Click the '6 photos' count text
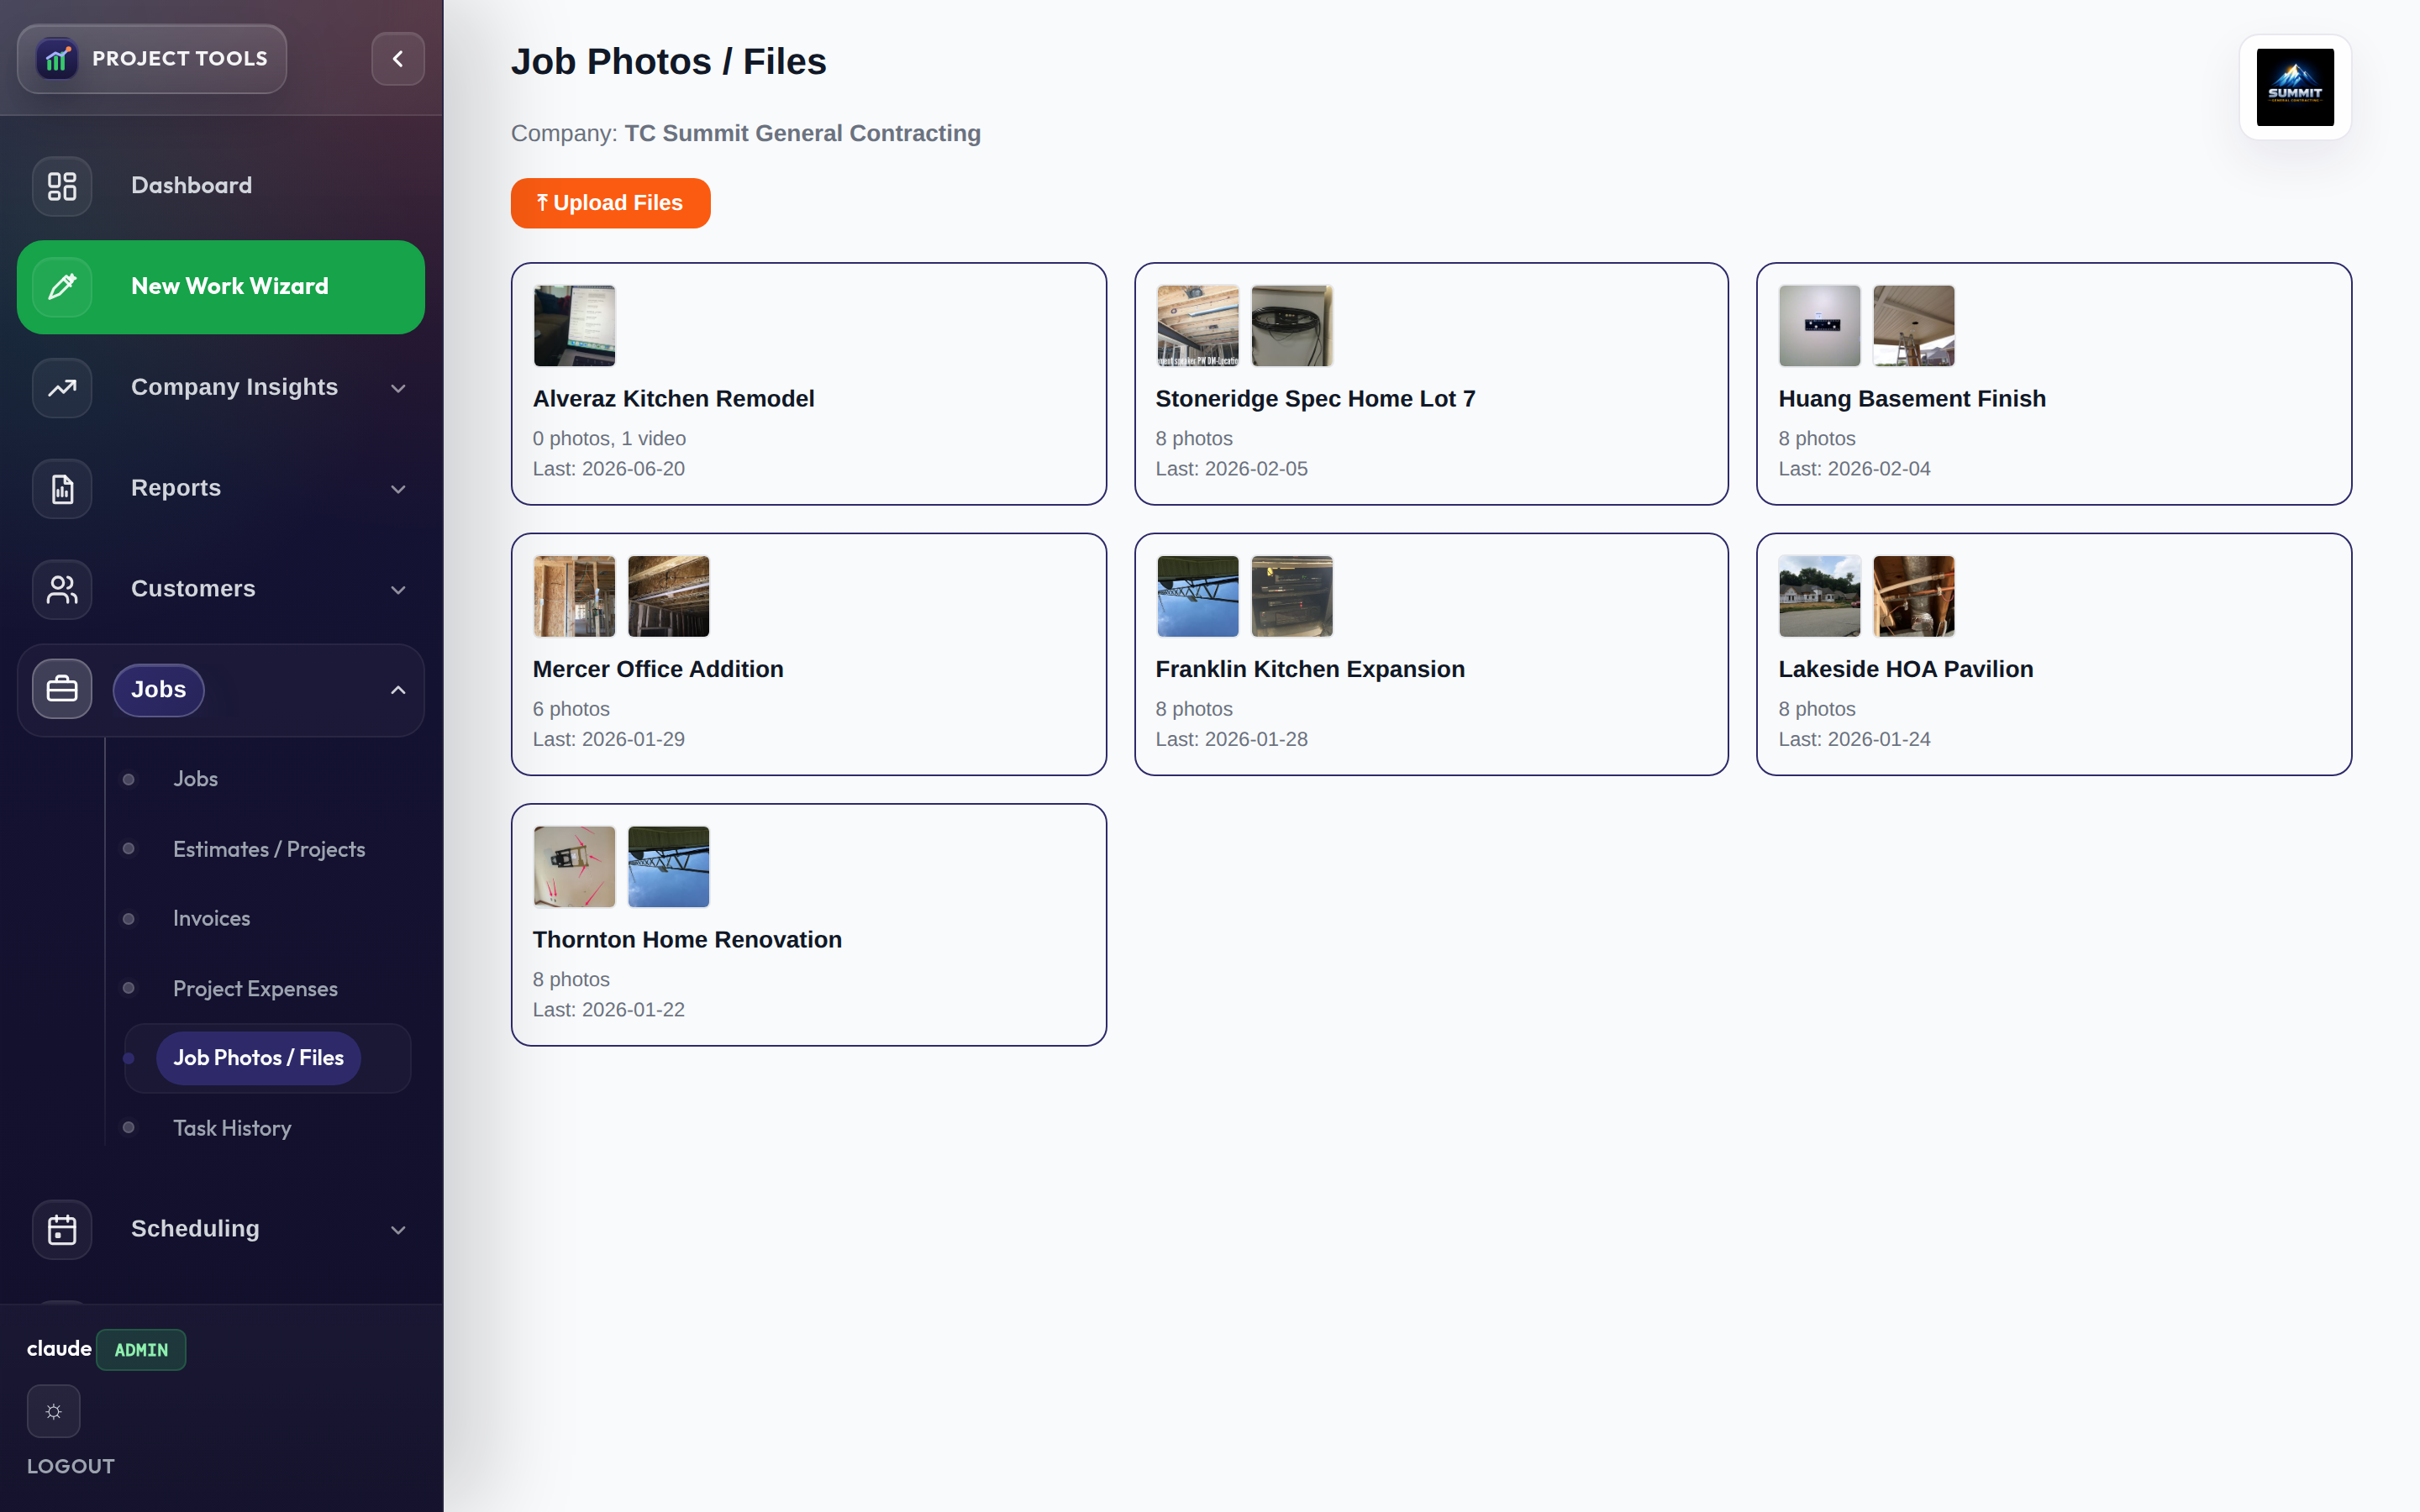Image resolution: width=2420 pixels, height=1512 pixels. pos(571,709)
